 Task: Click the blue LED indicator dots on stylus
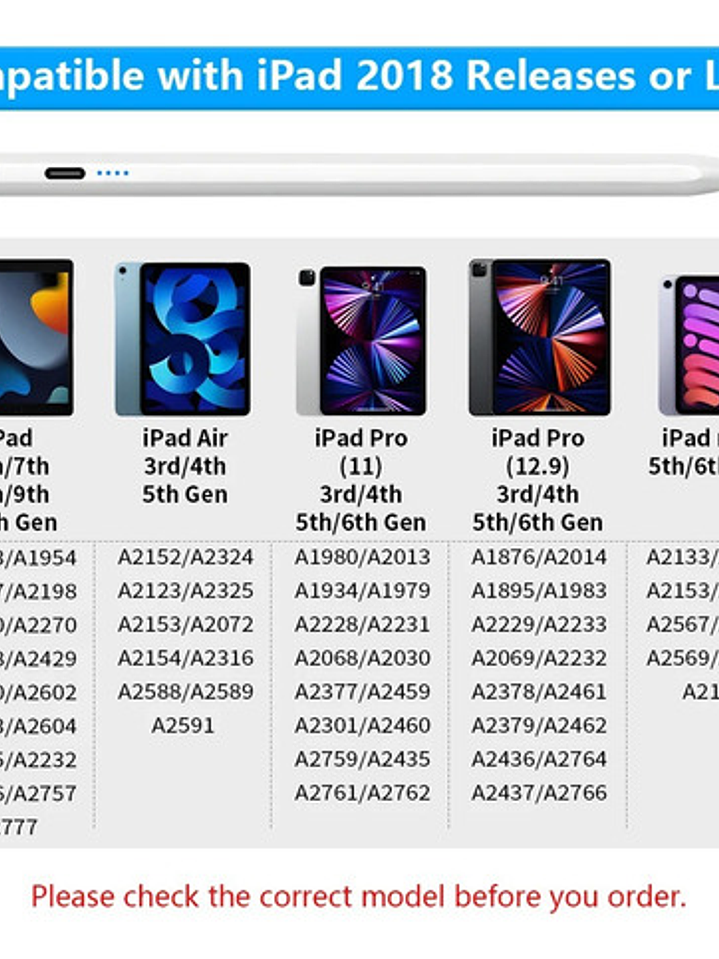pyautogui.click(x=113, y=174)
